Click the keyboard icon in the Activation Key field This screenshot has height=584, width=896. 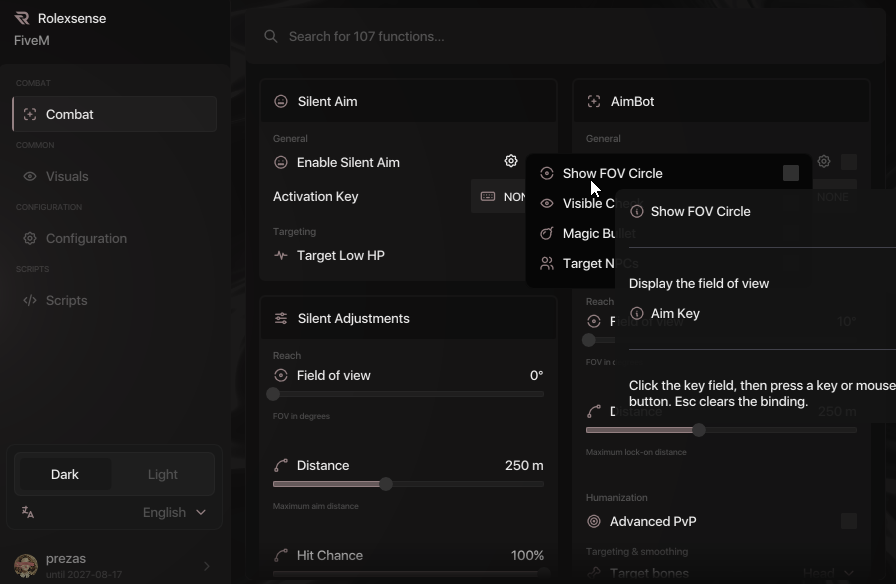(x=487, y=197)
